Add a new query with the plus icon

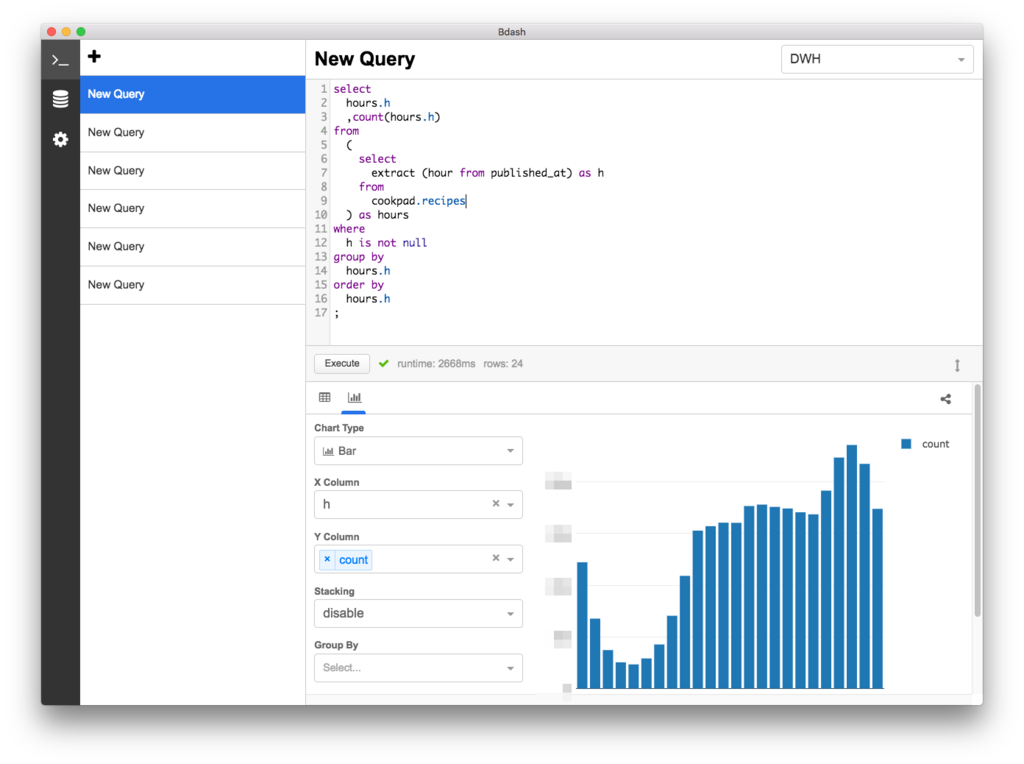(x=94, y=57)
